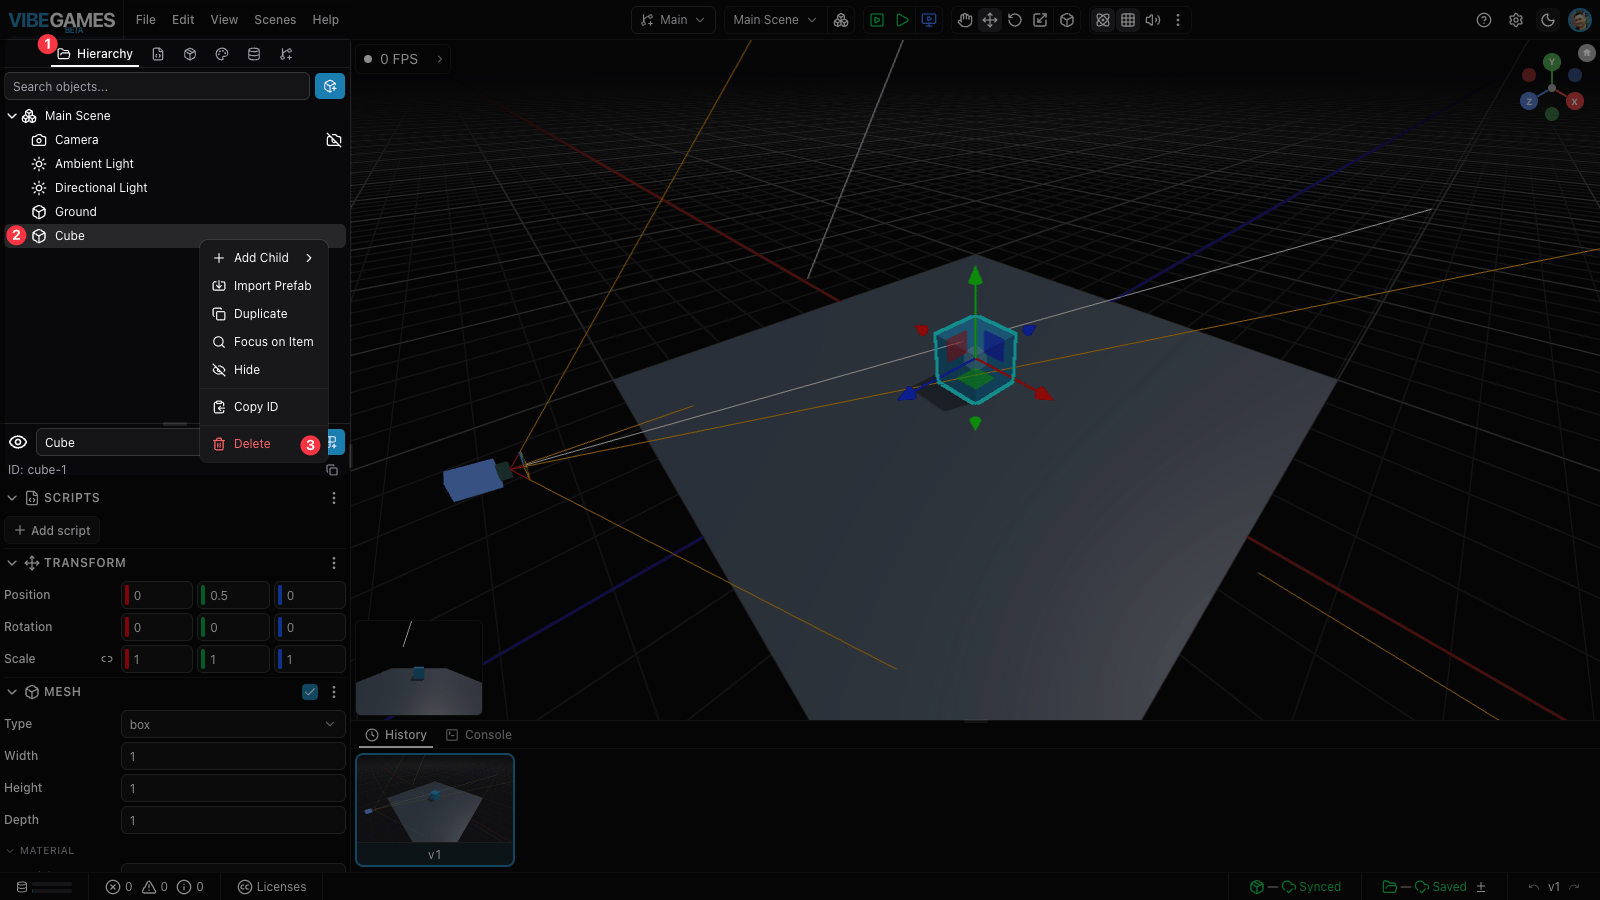Choose Duplicate from context menu

[264, 314]
